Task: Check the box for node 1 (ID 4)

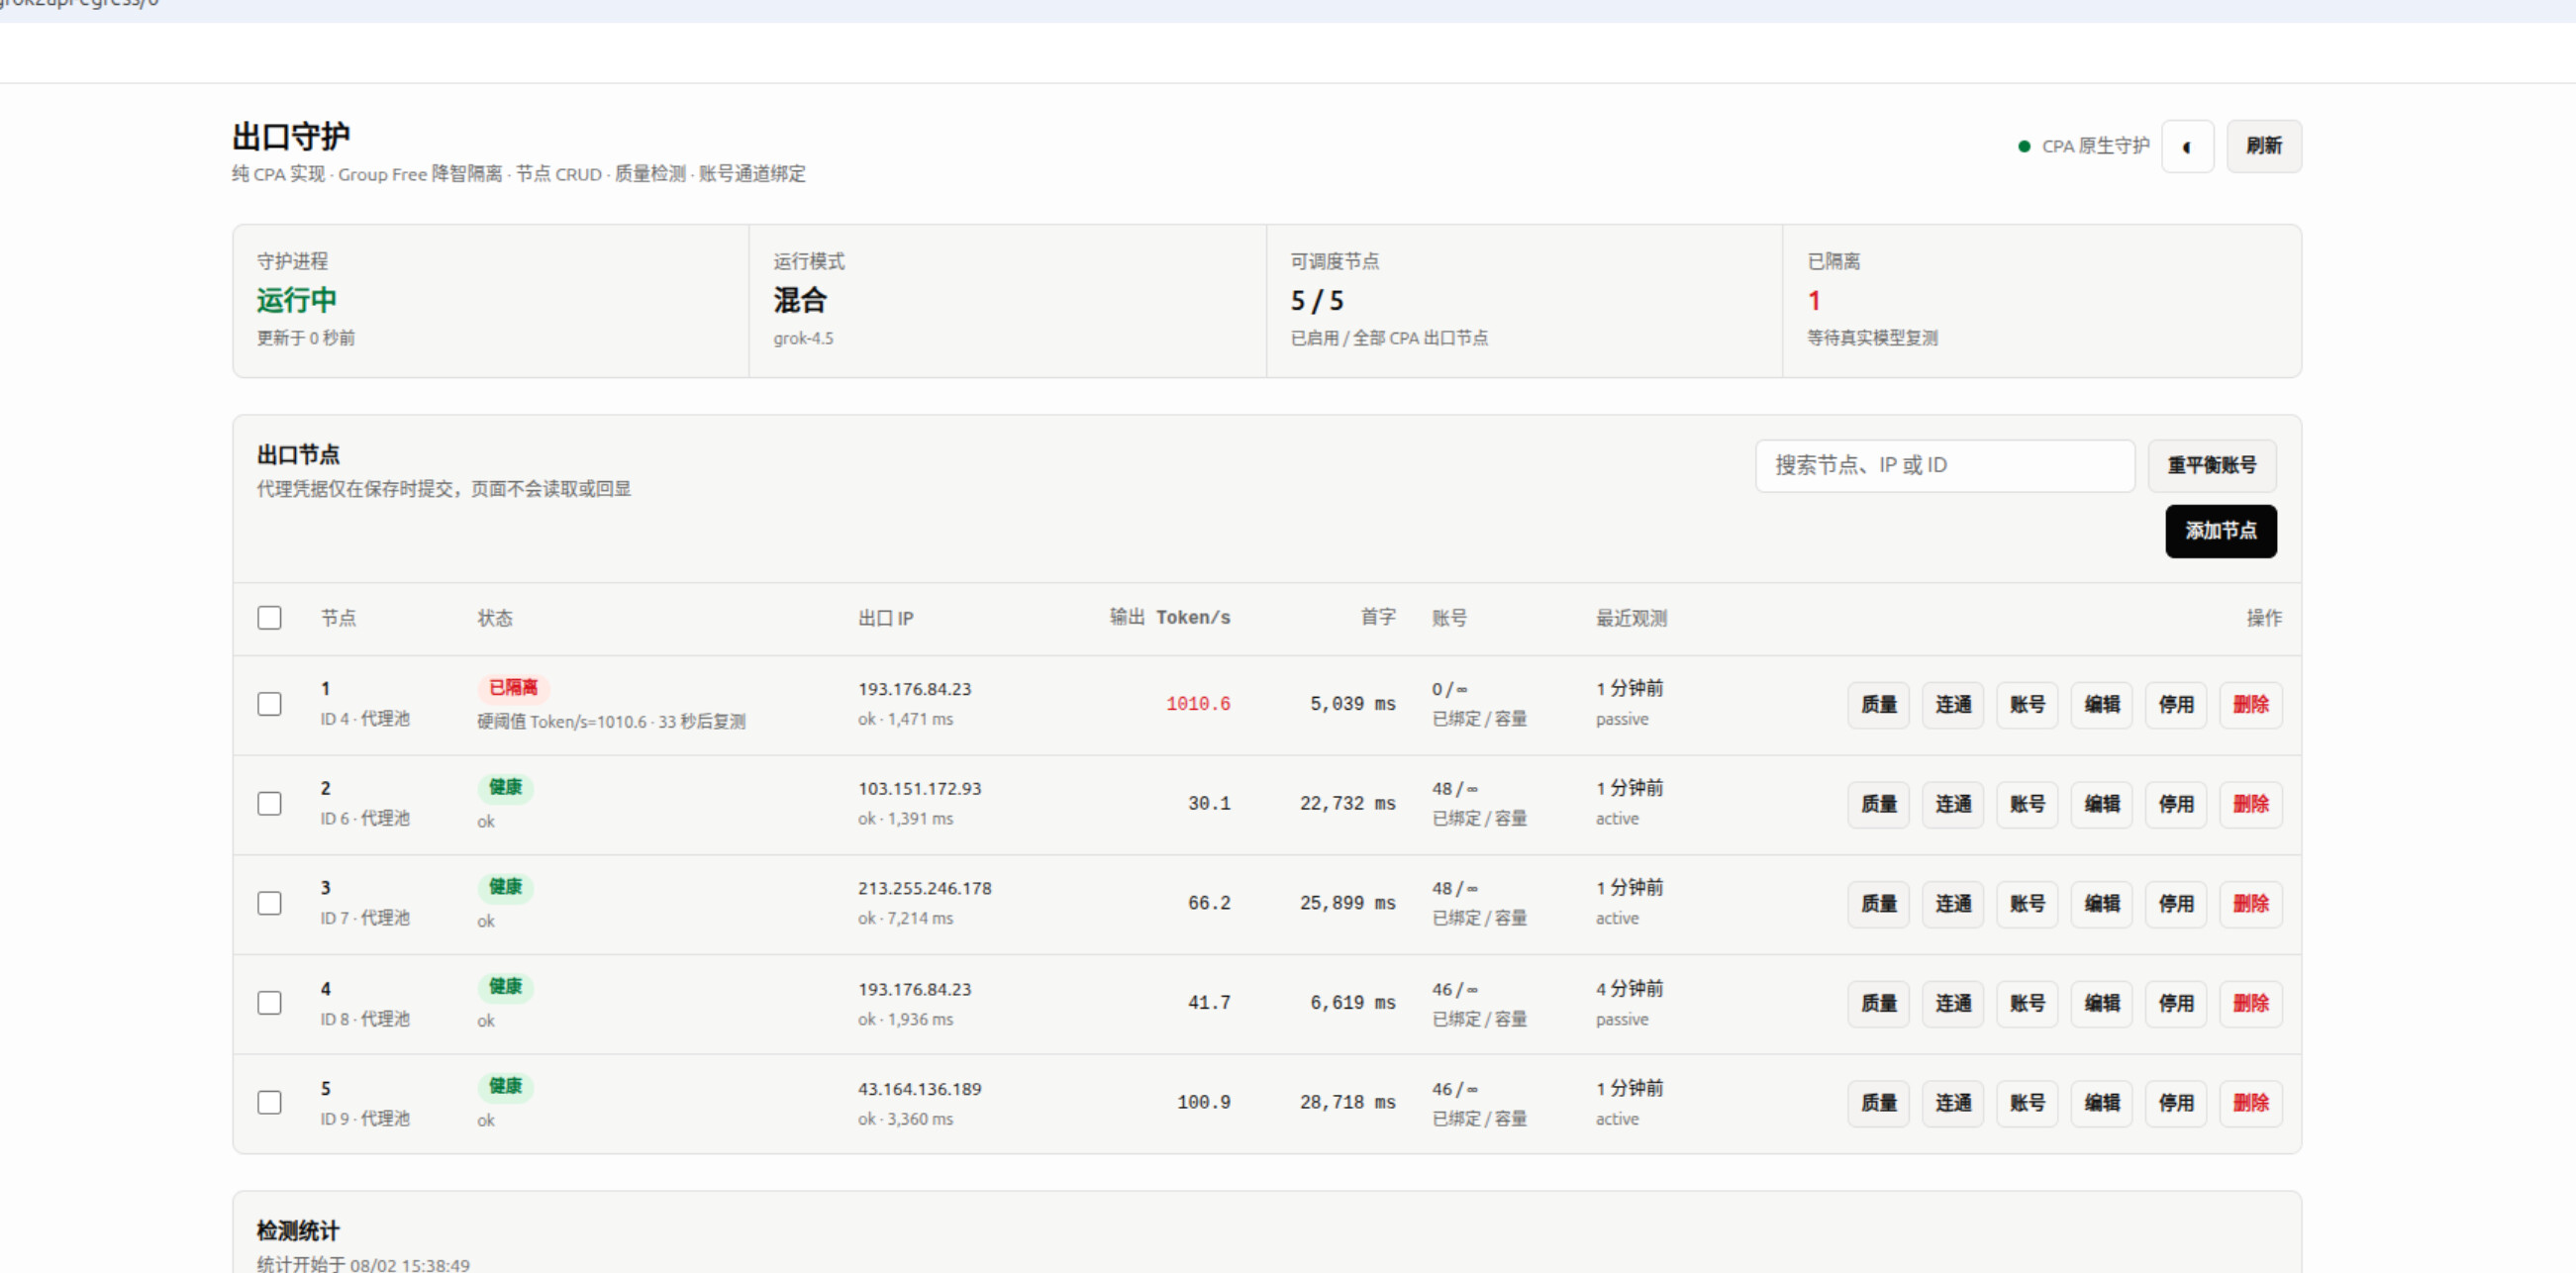Action: (x=269, y=704)
